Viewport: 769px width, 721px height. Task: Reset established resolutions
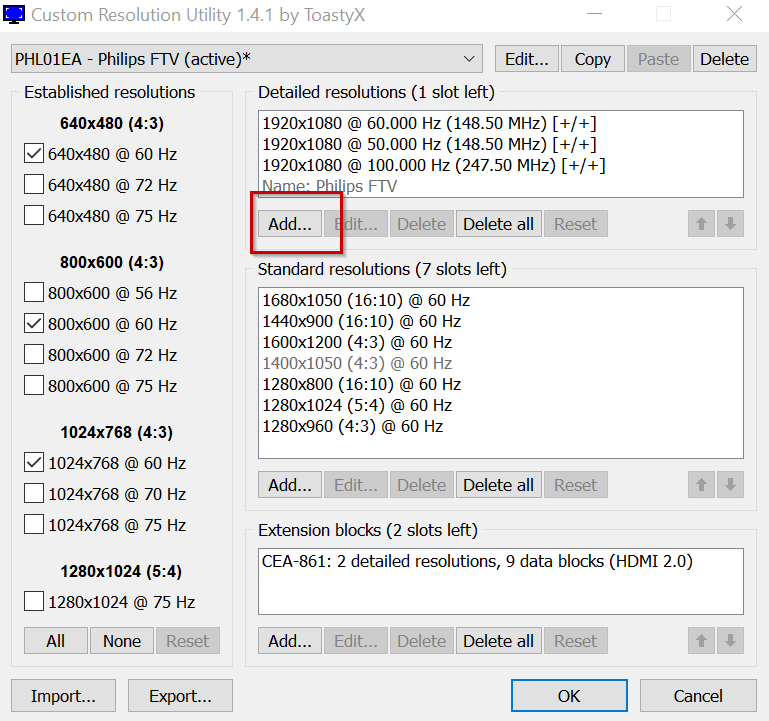click(x=188, y=641)
